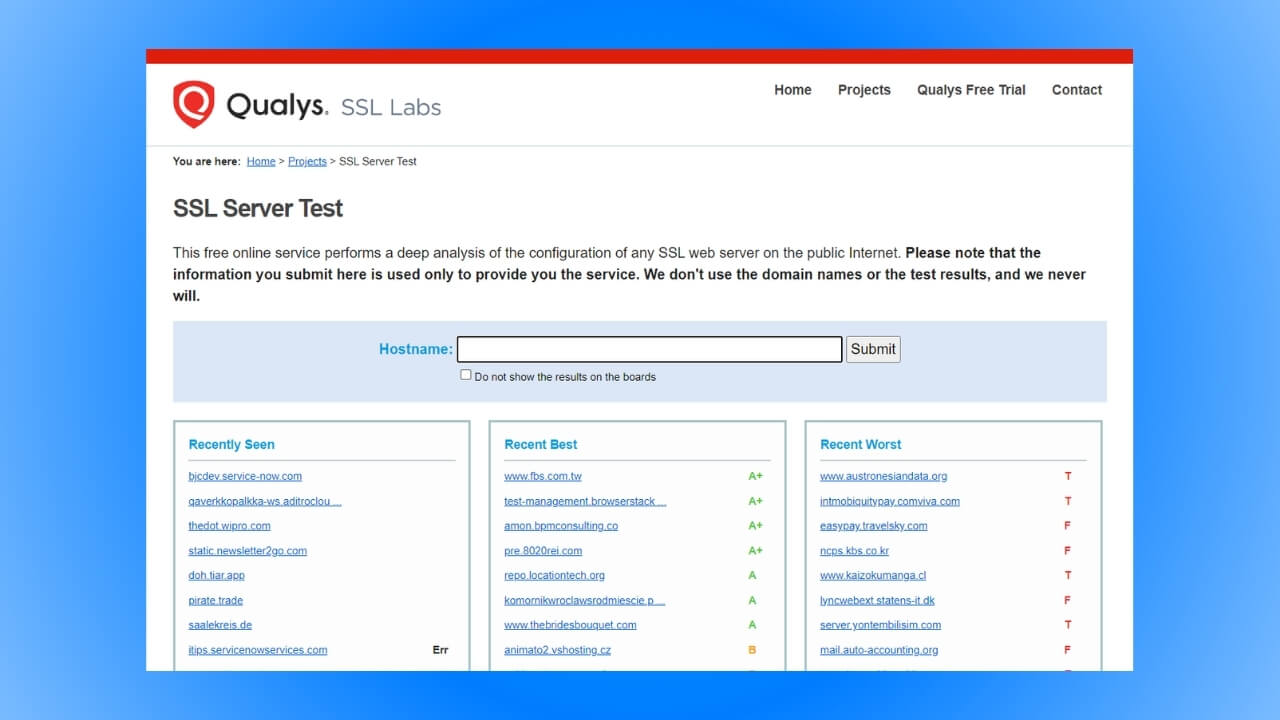1280x720 pixels.
Task: Open www.thebridesbouquet.com result
Action: click(570, 625)
